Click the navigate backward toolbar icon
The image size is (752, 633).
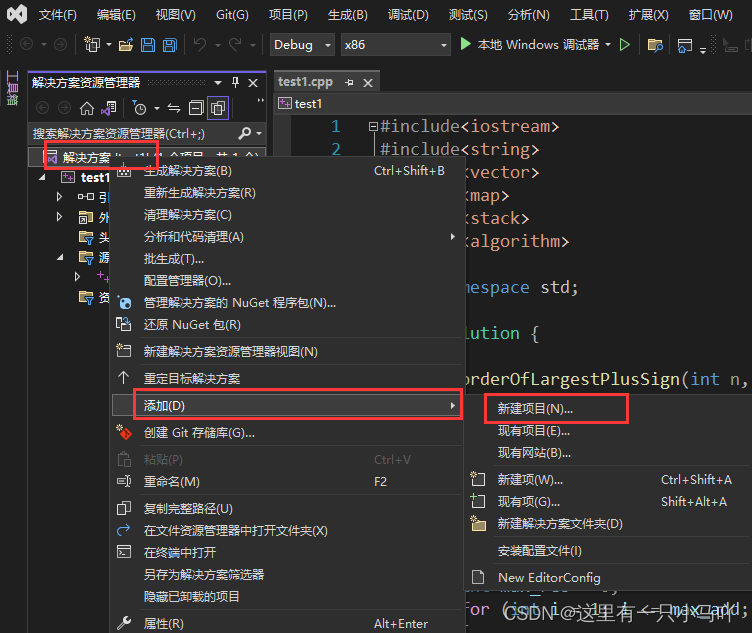point(27,45)
